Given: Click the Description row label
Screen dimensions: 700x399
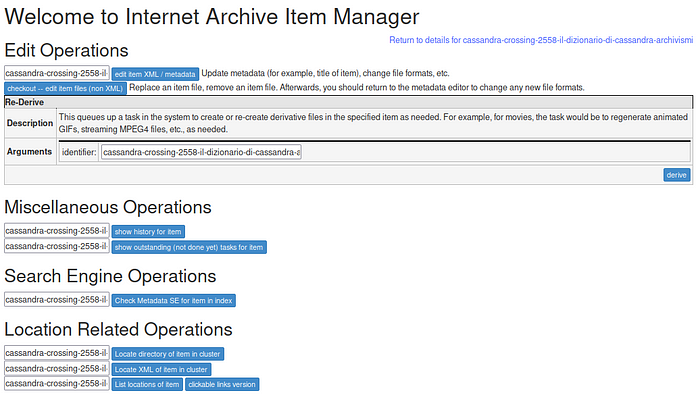Looking at the screenshot, I should pos(30,123).
